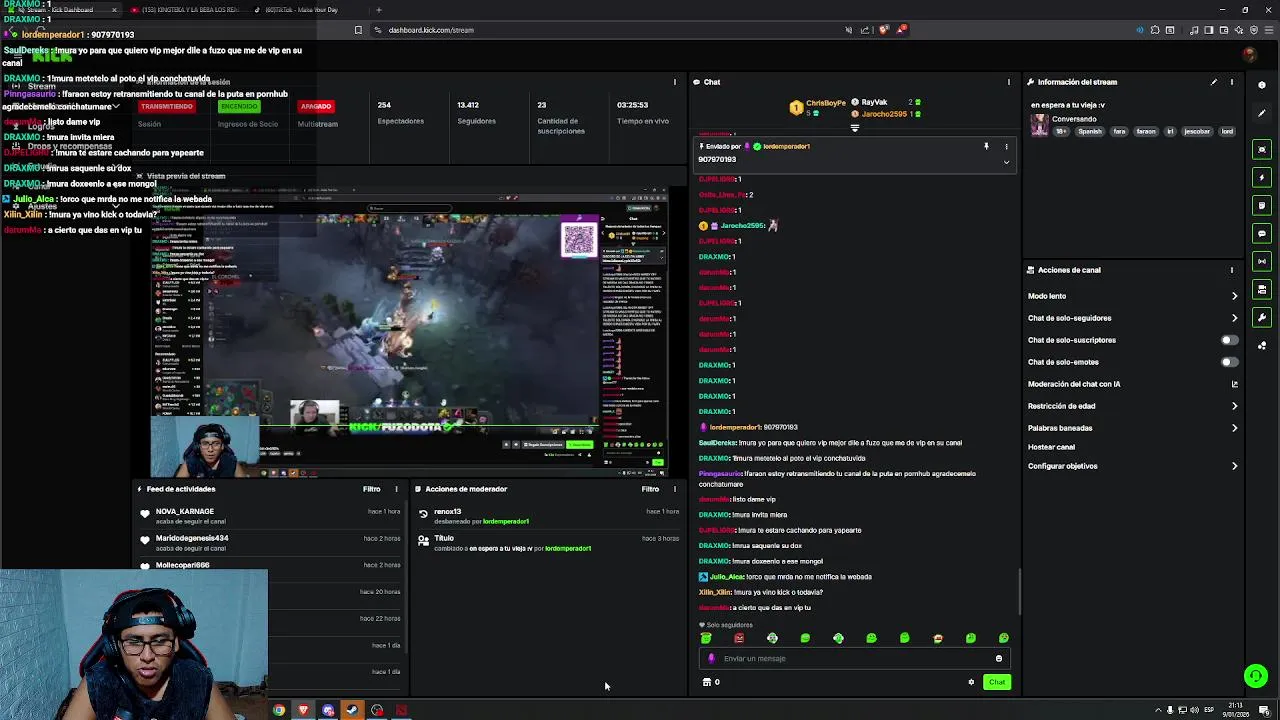Click the stream category thumbnail beside Conversando
The width and height of the screenshot is (1280, 720).
[x=1039, y=124]
